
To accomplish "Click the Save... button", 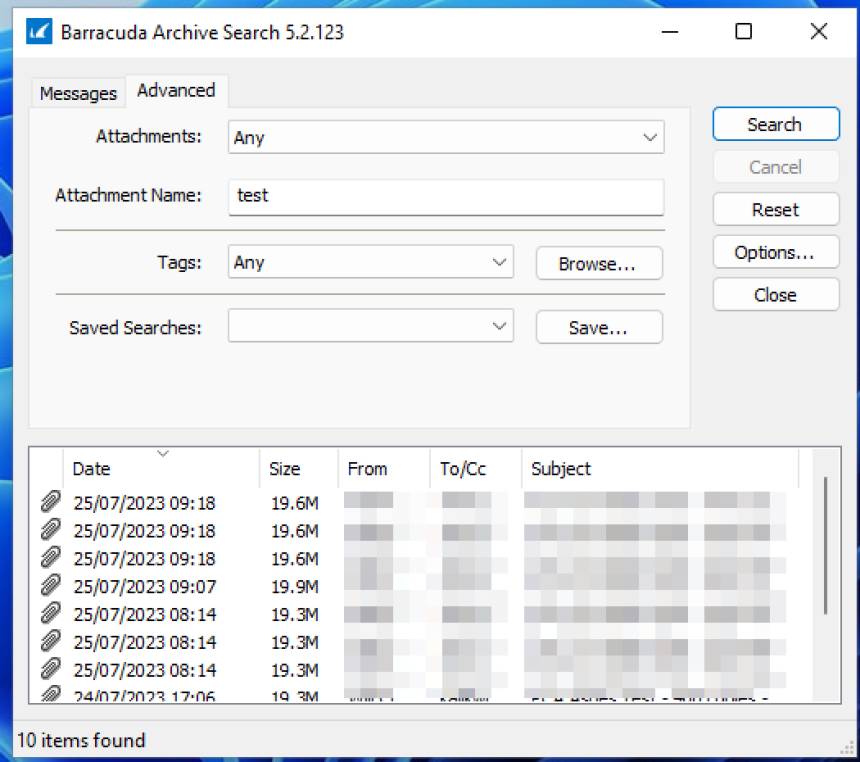I will point(599,328).
